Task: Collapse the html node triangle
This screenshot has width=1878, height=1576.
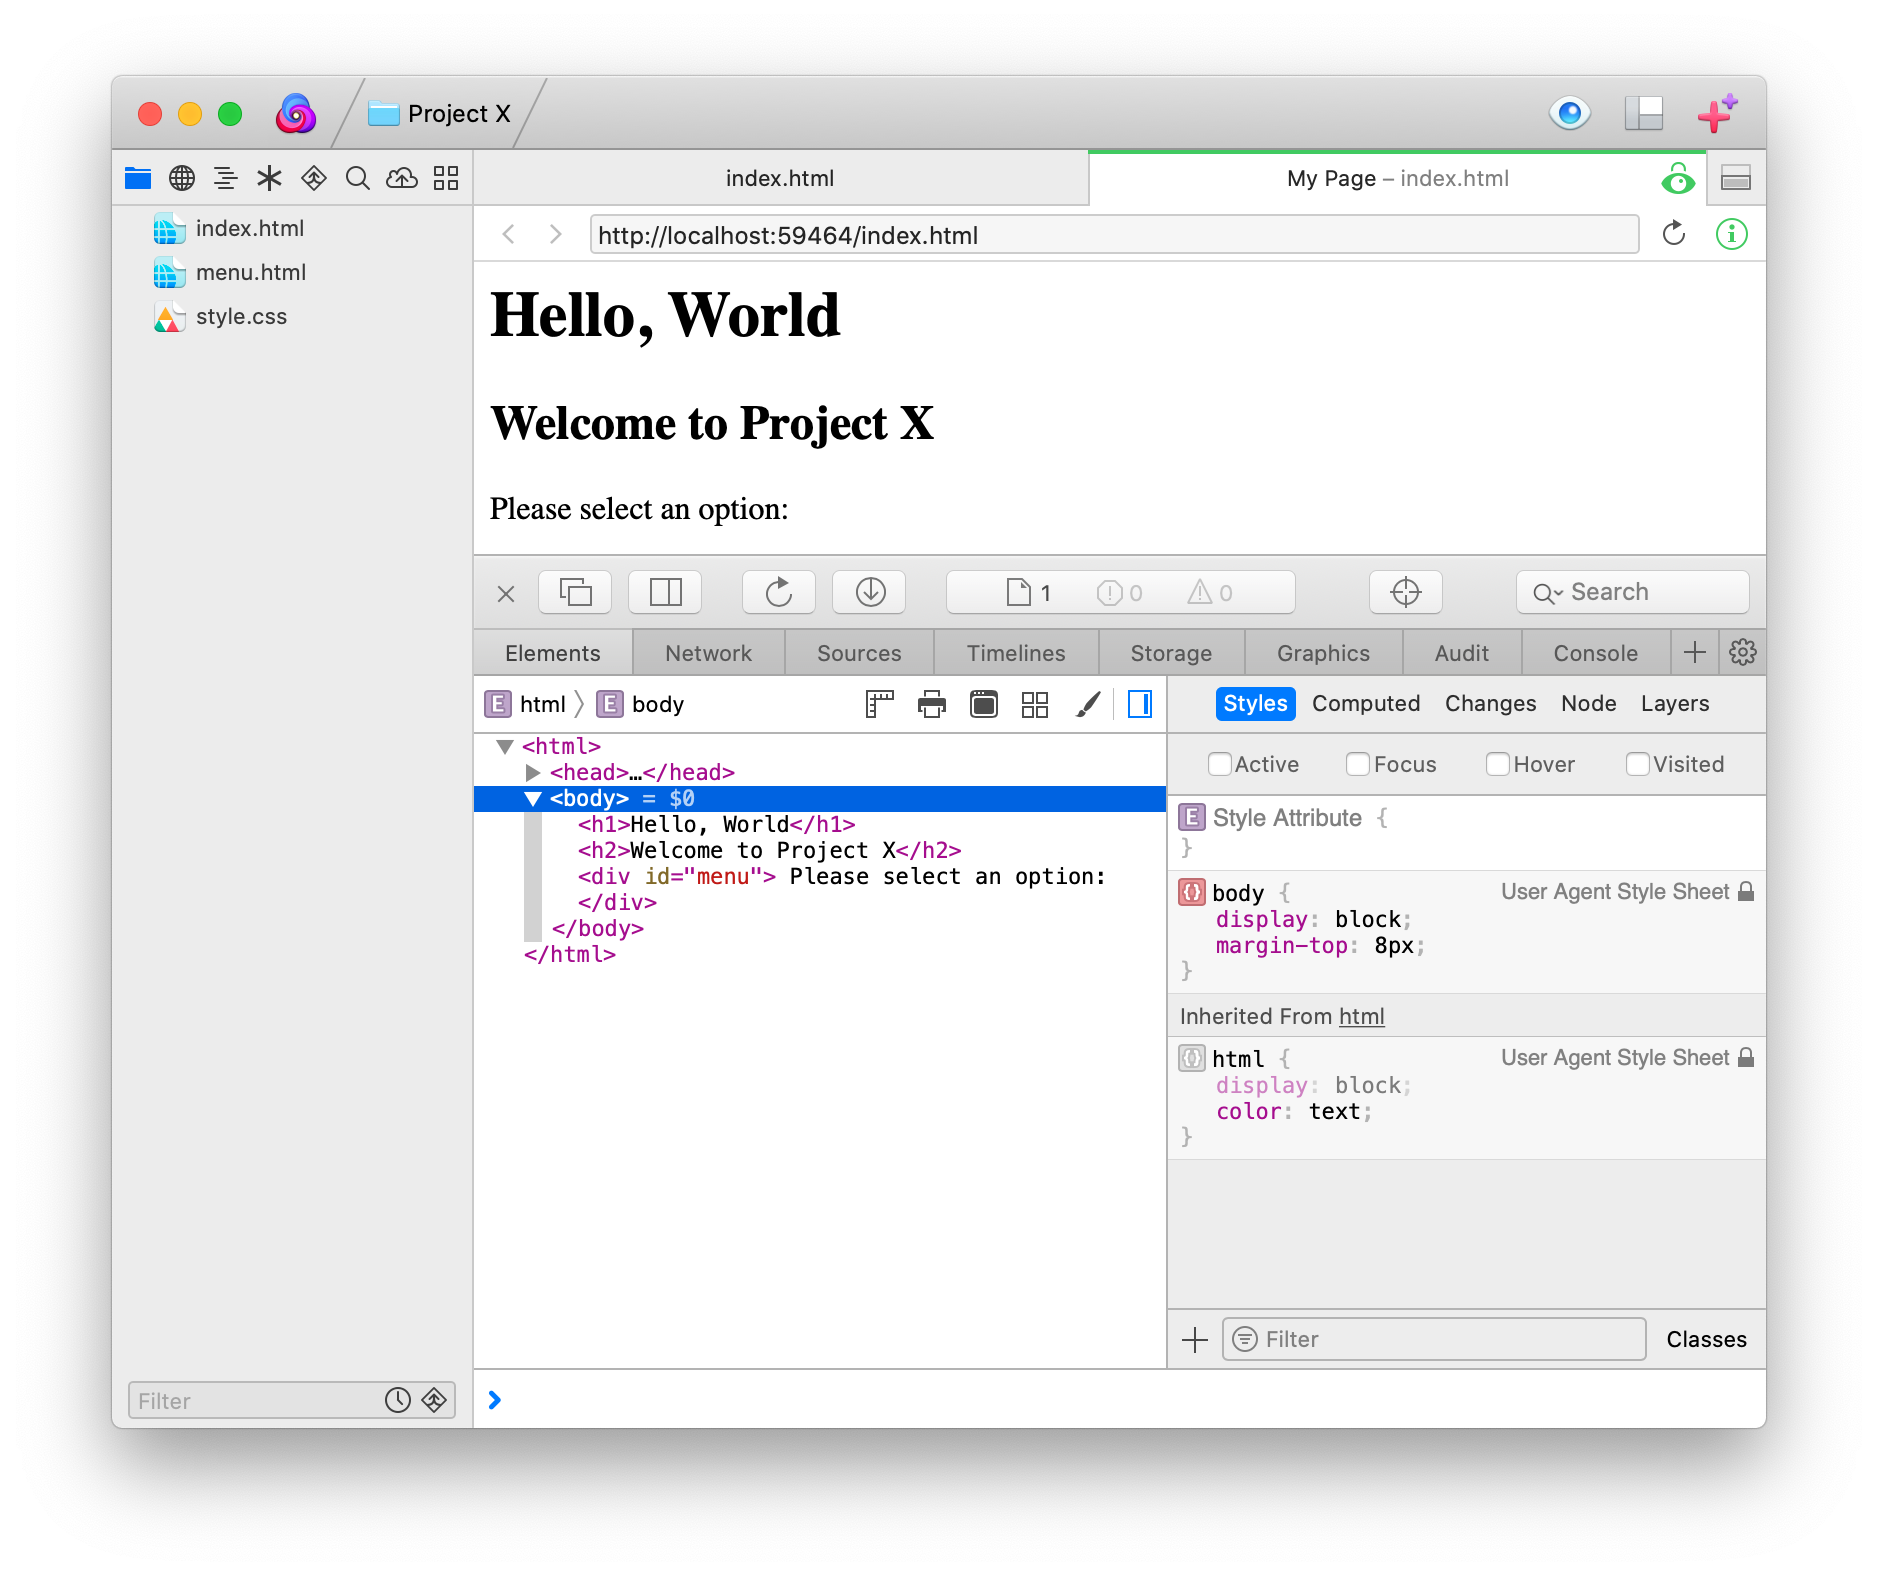Action: (505, 747)
